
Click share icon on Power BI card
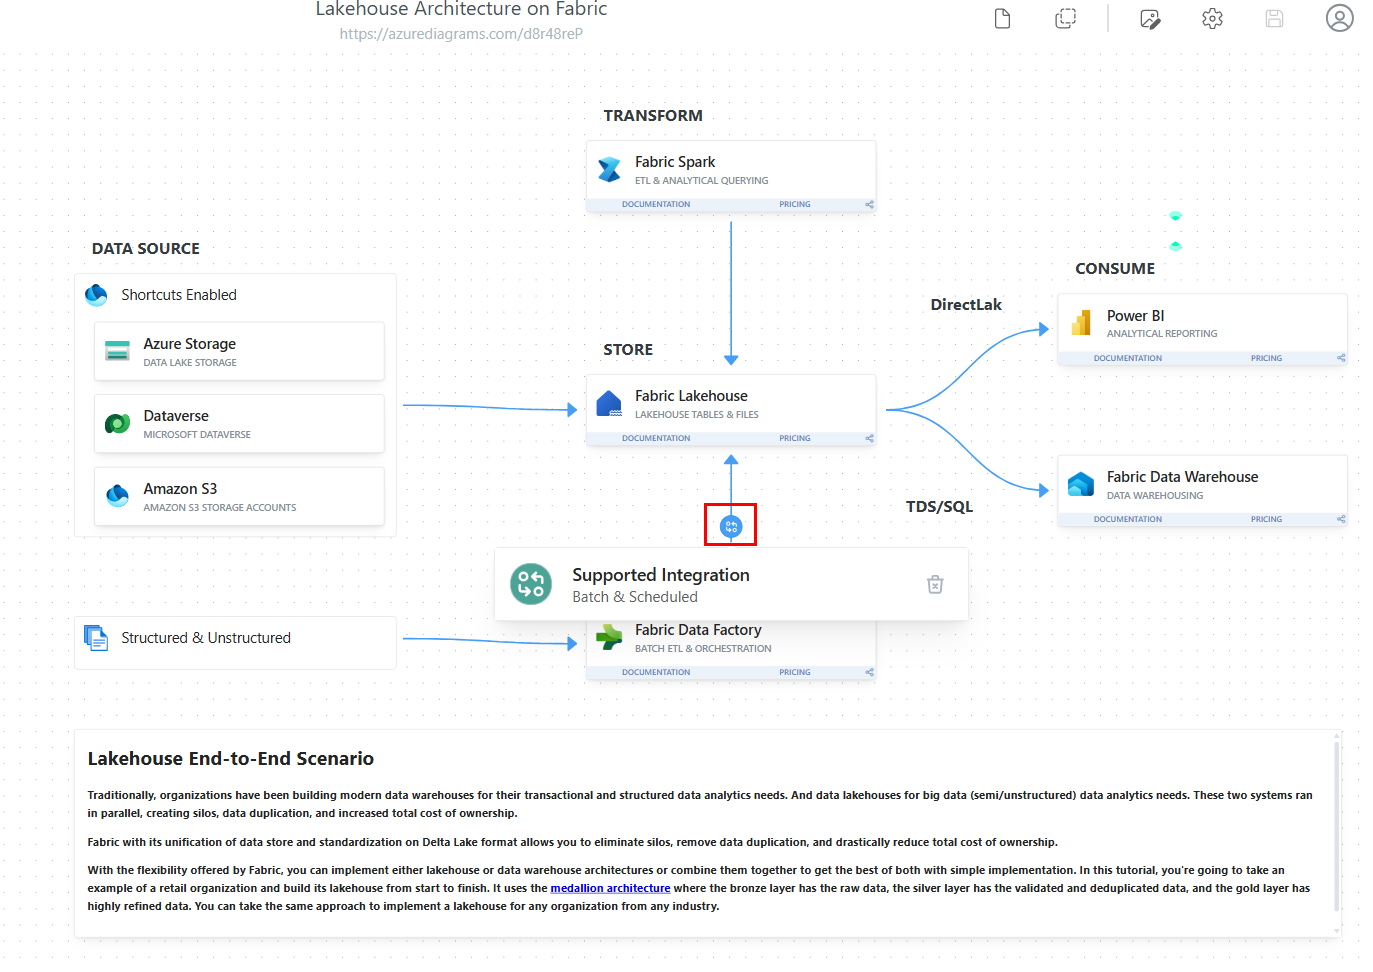(1341, 358)
